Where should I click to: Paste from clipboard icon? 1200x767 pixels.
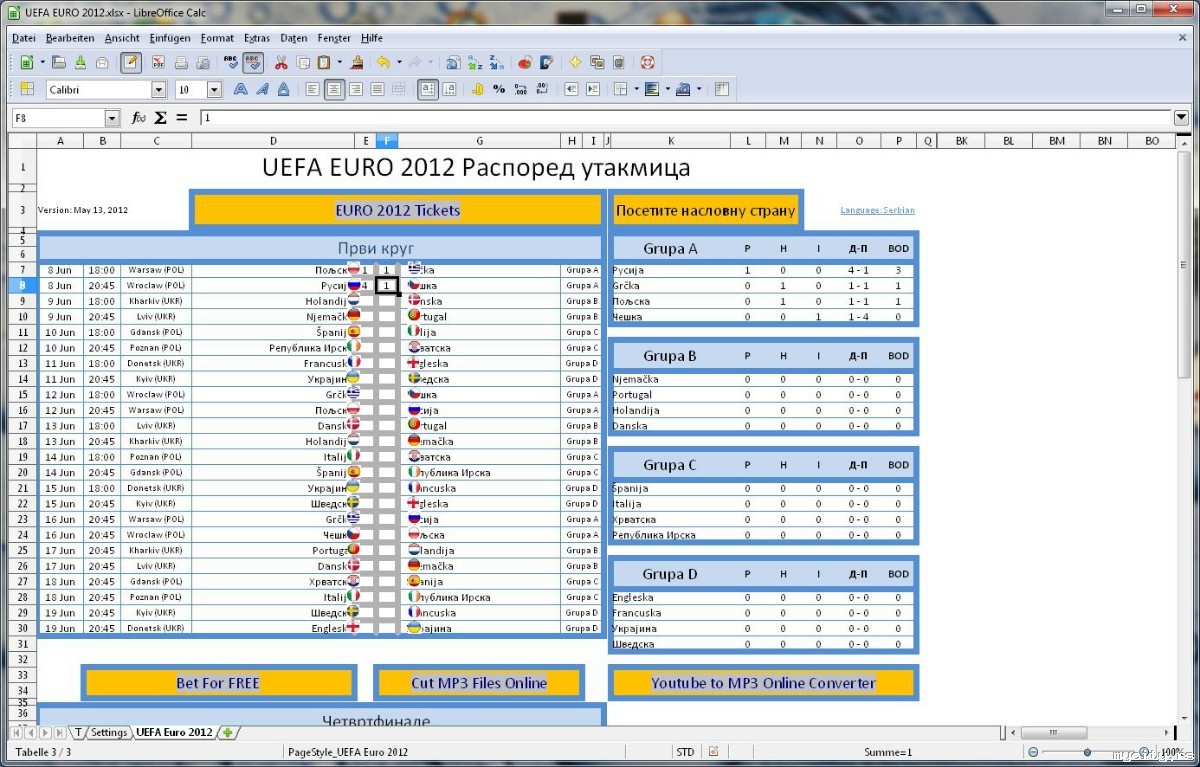coord(324,62)
